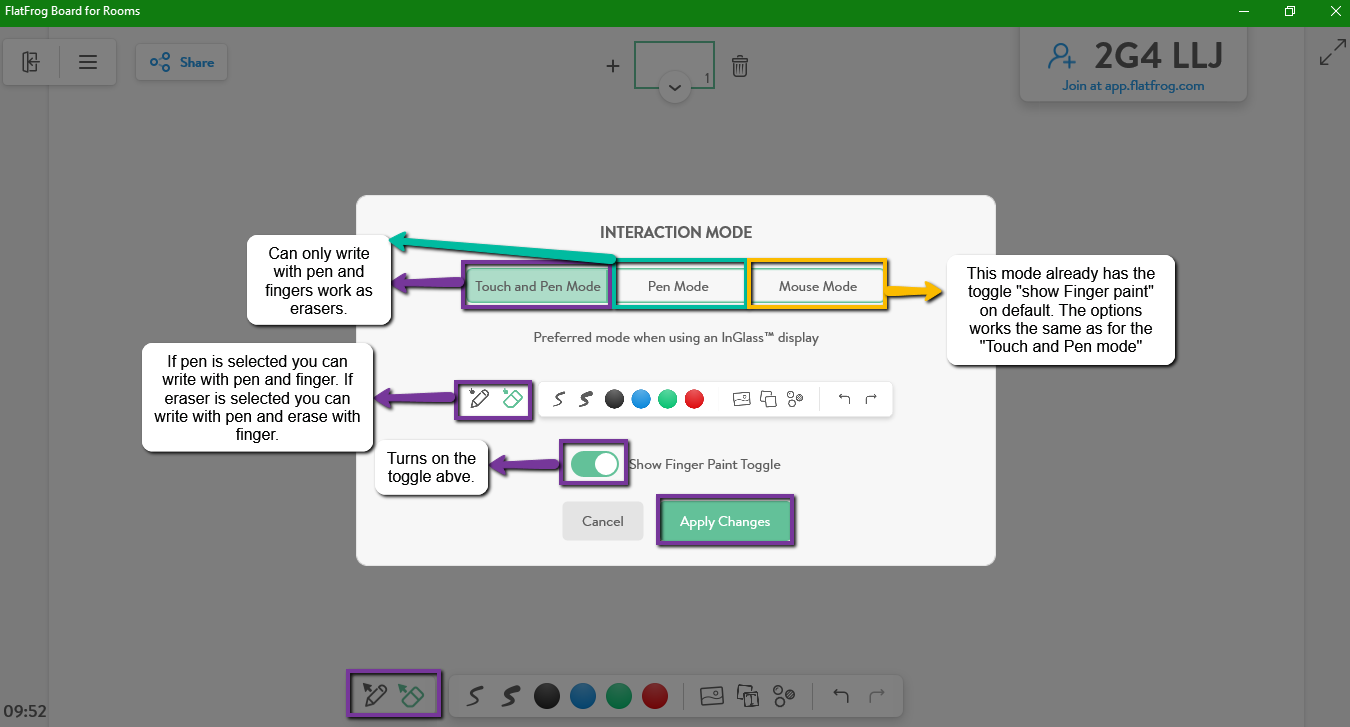Pick the blue color in bottom toolbar
This screenshot has height=727, width=1350.
click(583, 696)
